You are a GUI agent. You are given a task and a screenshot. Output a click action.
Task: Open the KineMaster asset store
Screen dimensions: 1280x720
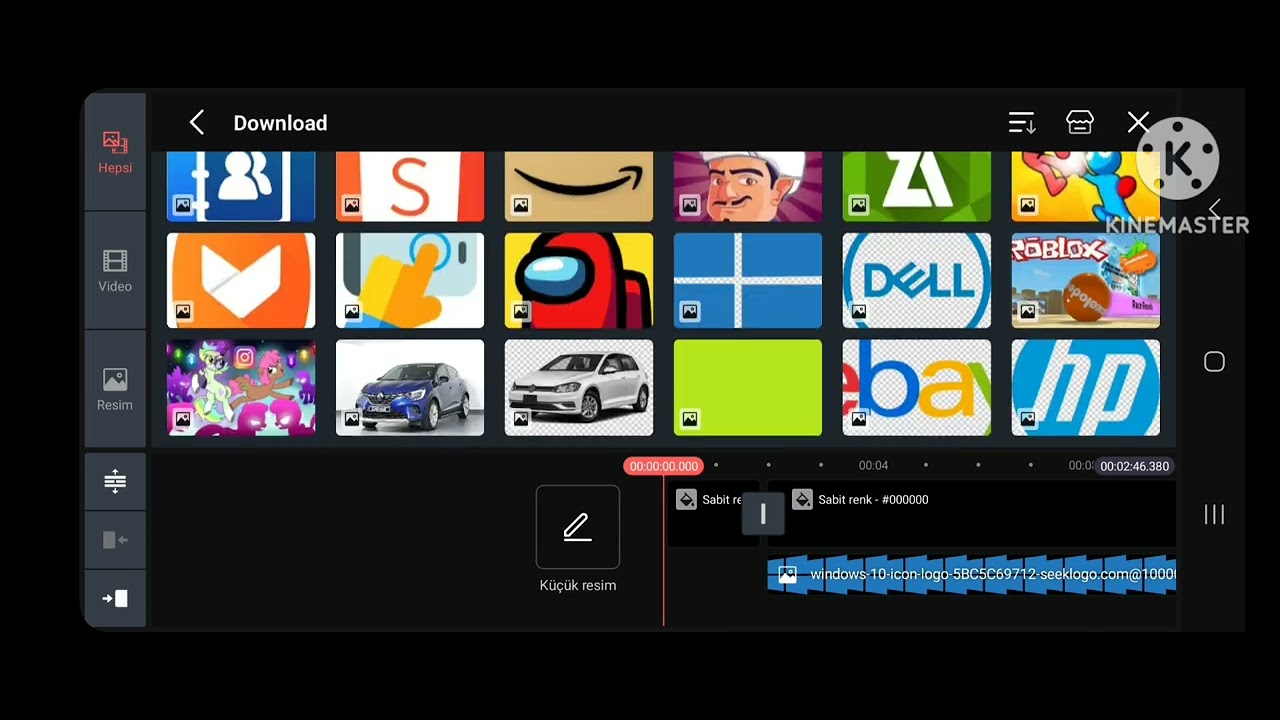point(1080,122)
